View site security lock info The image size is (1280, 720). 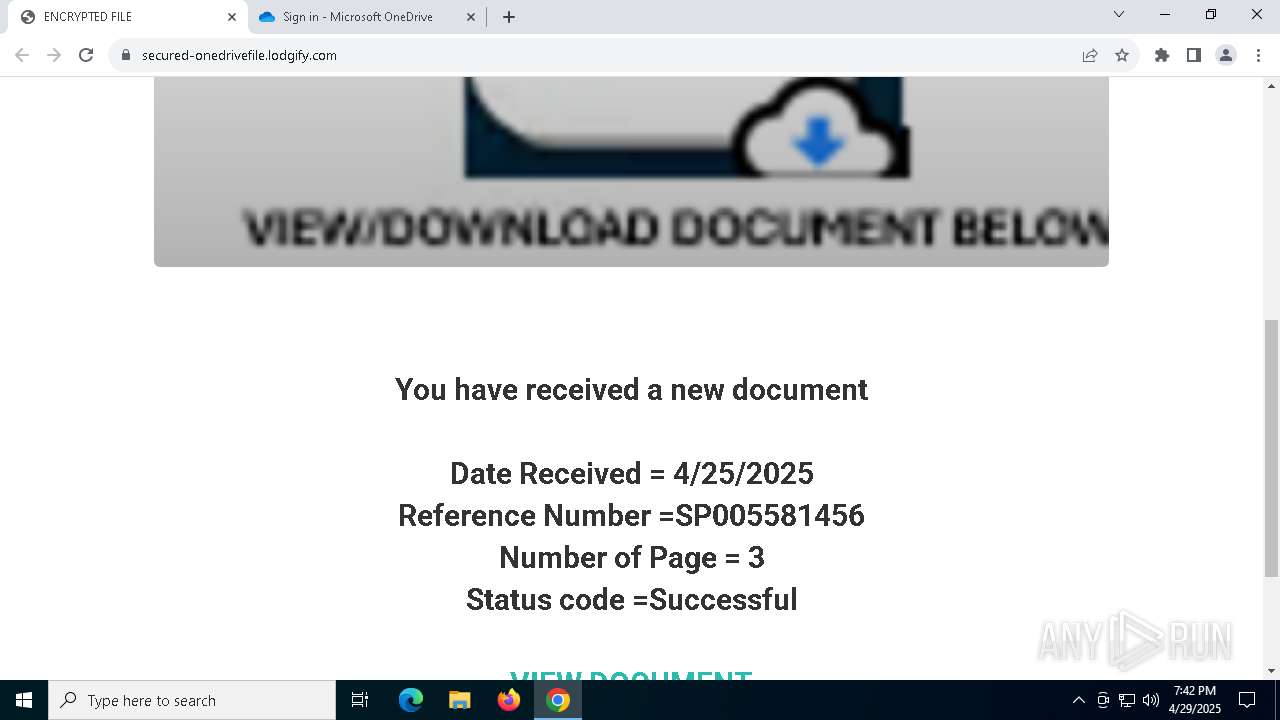pos(126,55)
